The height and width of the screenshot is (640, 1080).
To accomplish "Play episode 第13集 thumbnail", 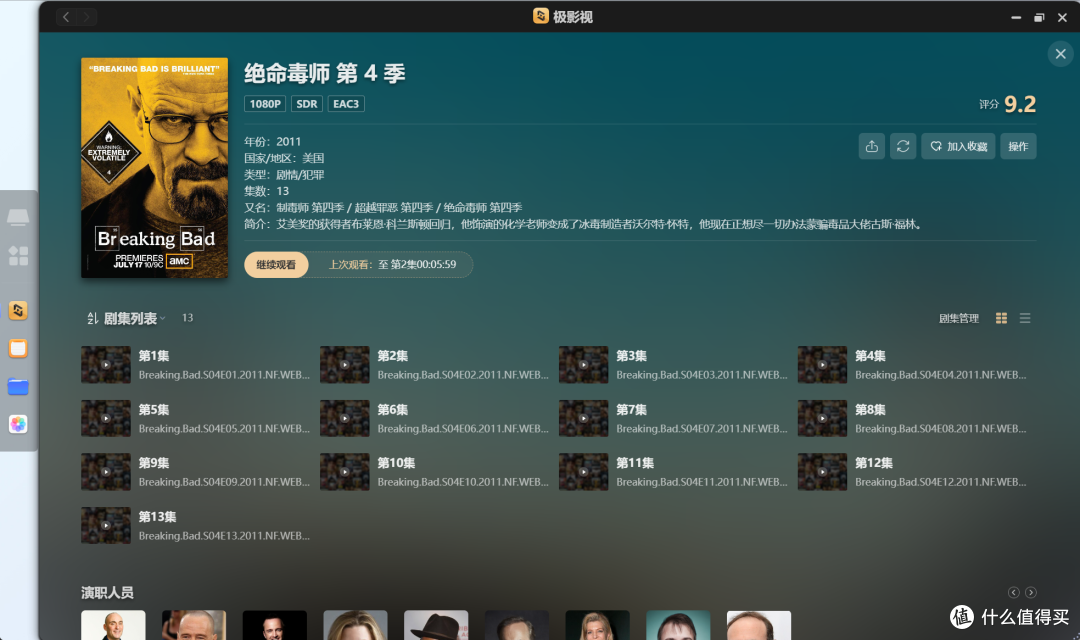I will tap(105, 526).
